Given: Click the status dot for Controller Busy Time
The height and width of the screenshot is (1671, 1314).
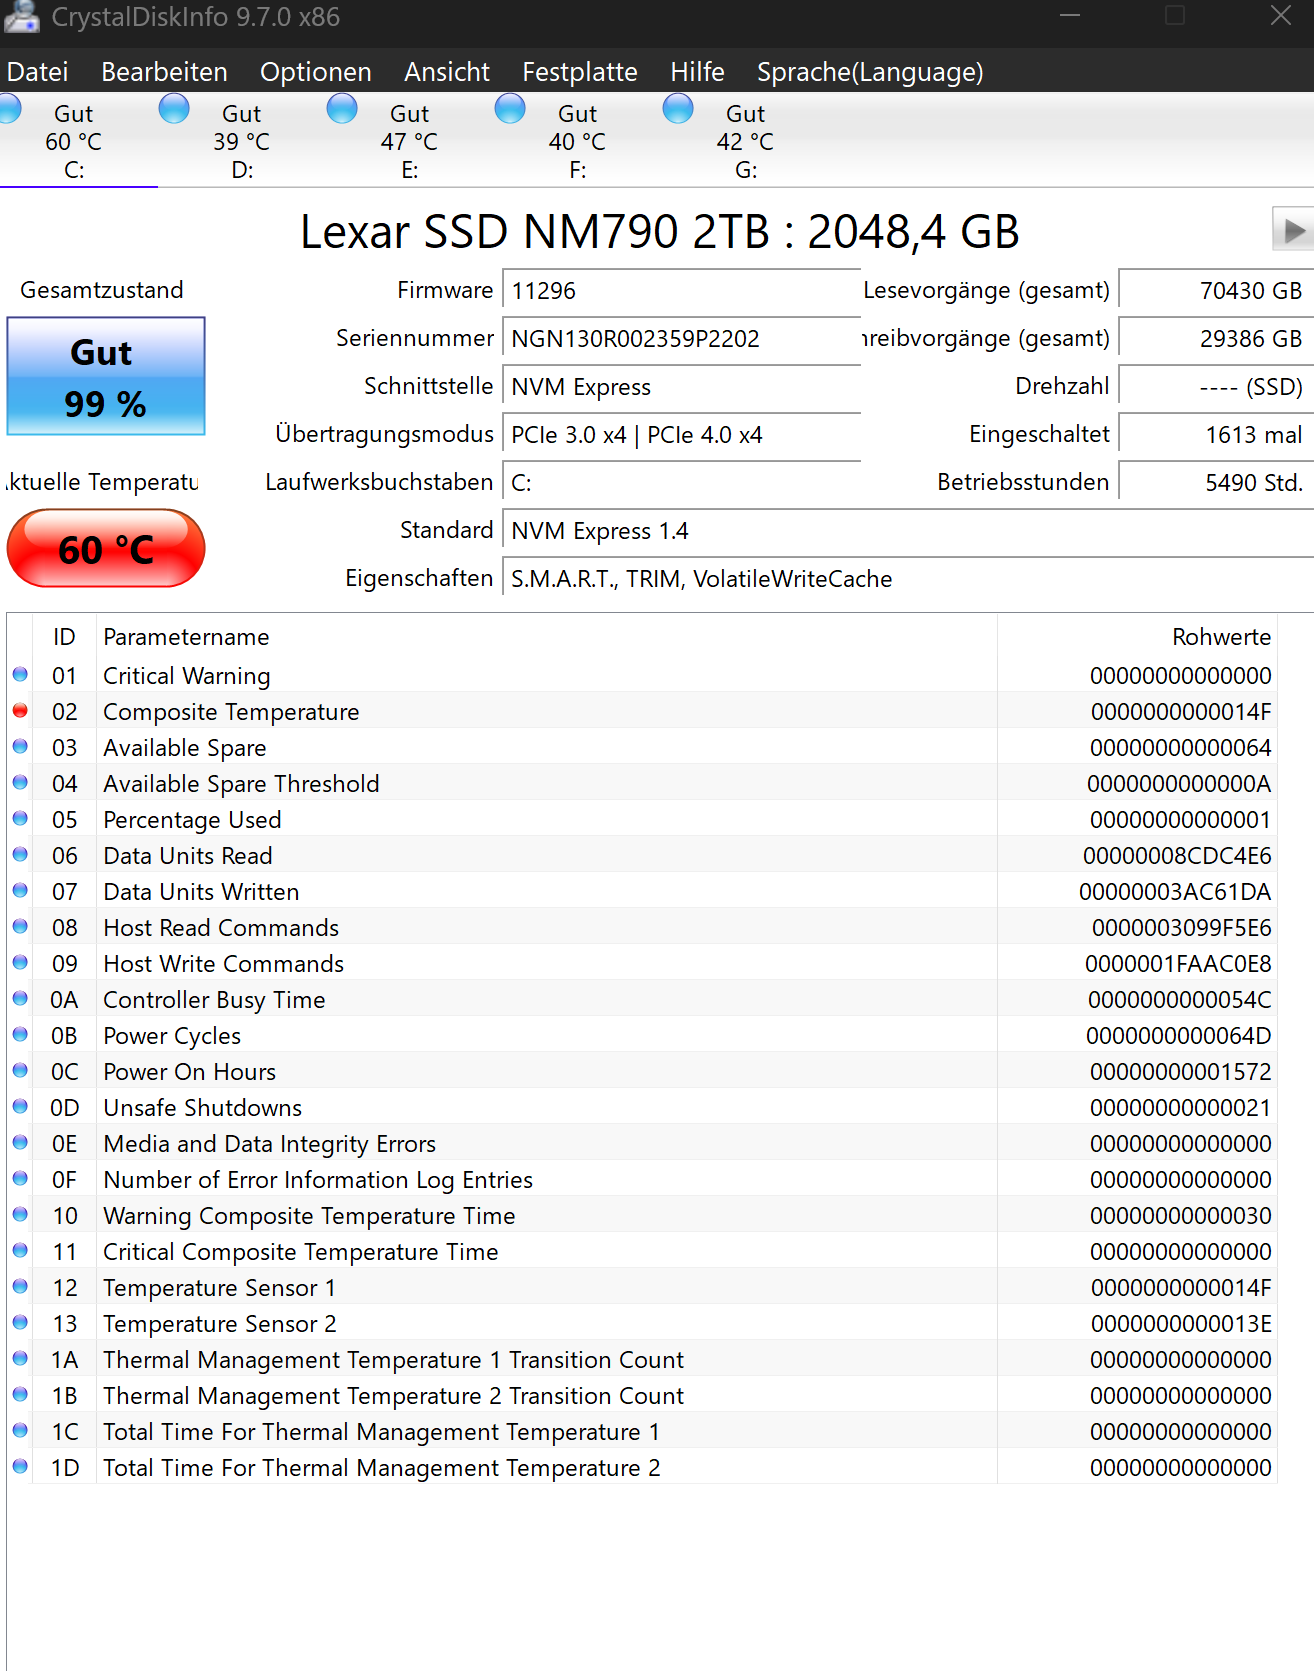Looking at the screenshot, I should (x=20, y=999).
